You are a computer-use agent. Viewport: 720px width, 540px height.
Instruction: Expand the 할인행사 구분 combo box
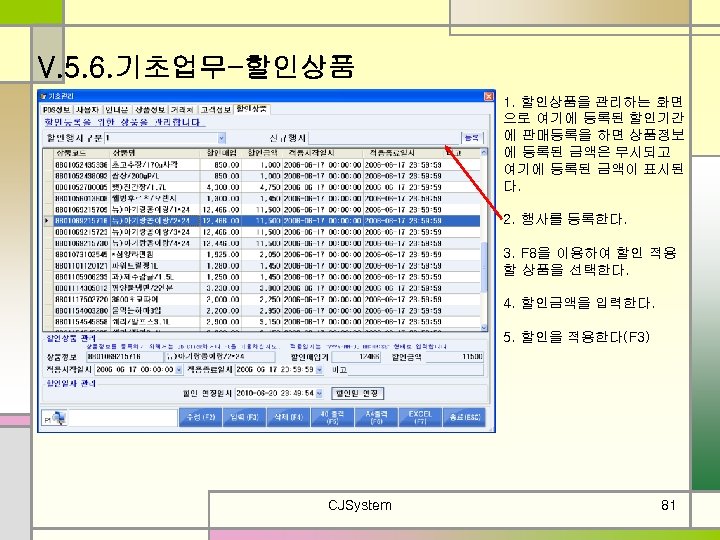tap(222, 138)
